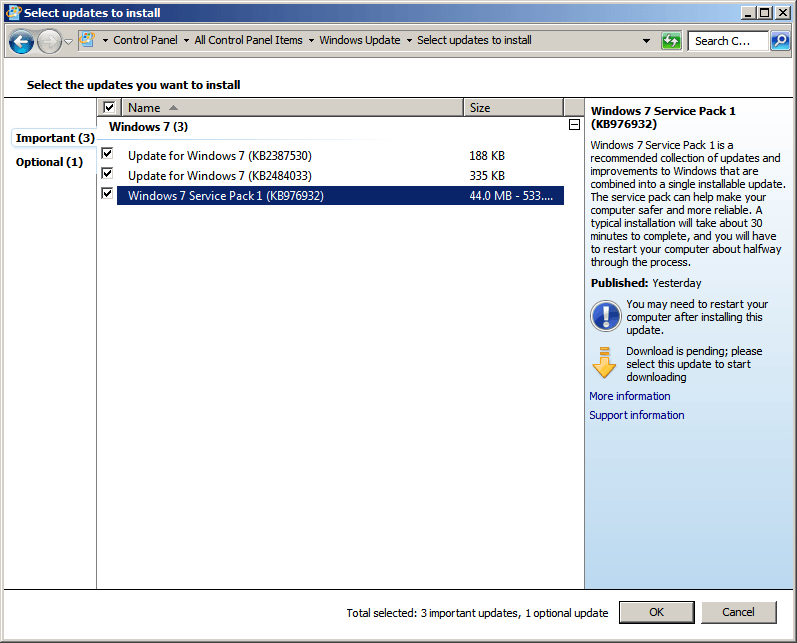The width and height of the screenshot is (797, 643).
Task: Toggle the Windows 7 Service Pack 1 checkbox
Action: (107, 194)
